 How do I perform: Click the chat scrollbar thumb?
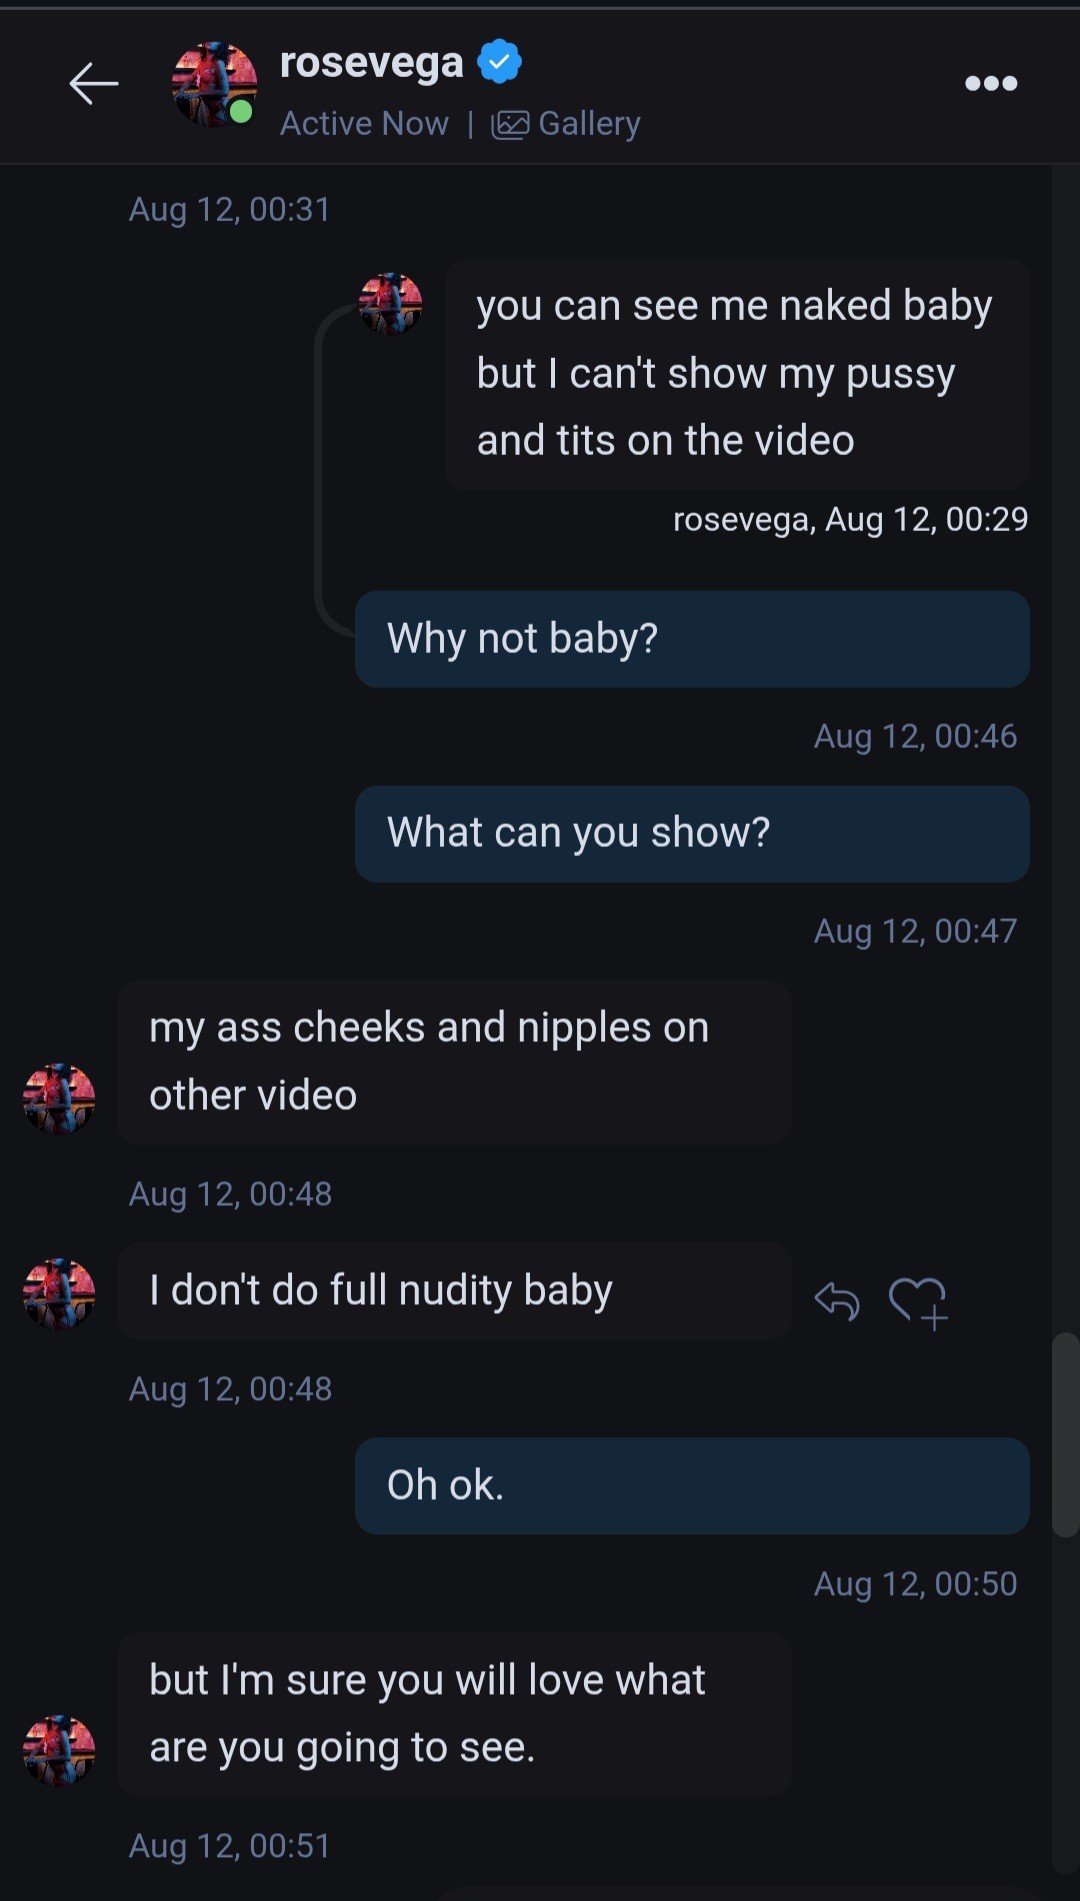(x=1065, y=1433)
